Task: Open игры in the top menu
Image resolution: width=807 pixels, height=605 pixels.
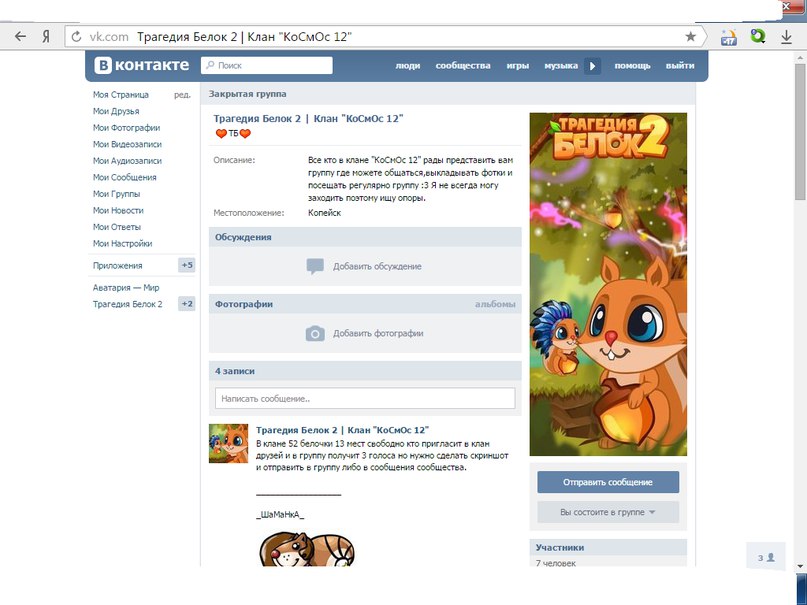Action: pos(517,66)
